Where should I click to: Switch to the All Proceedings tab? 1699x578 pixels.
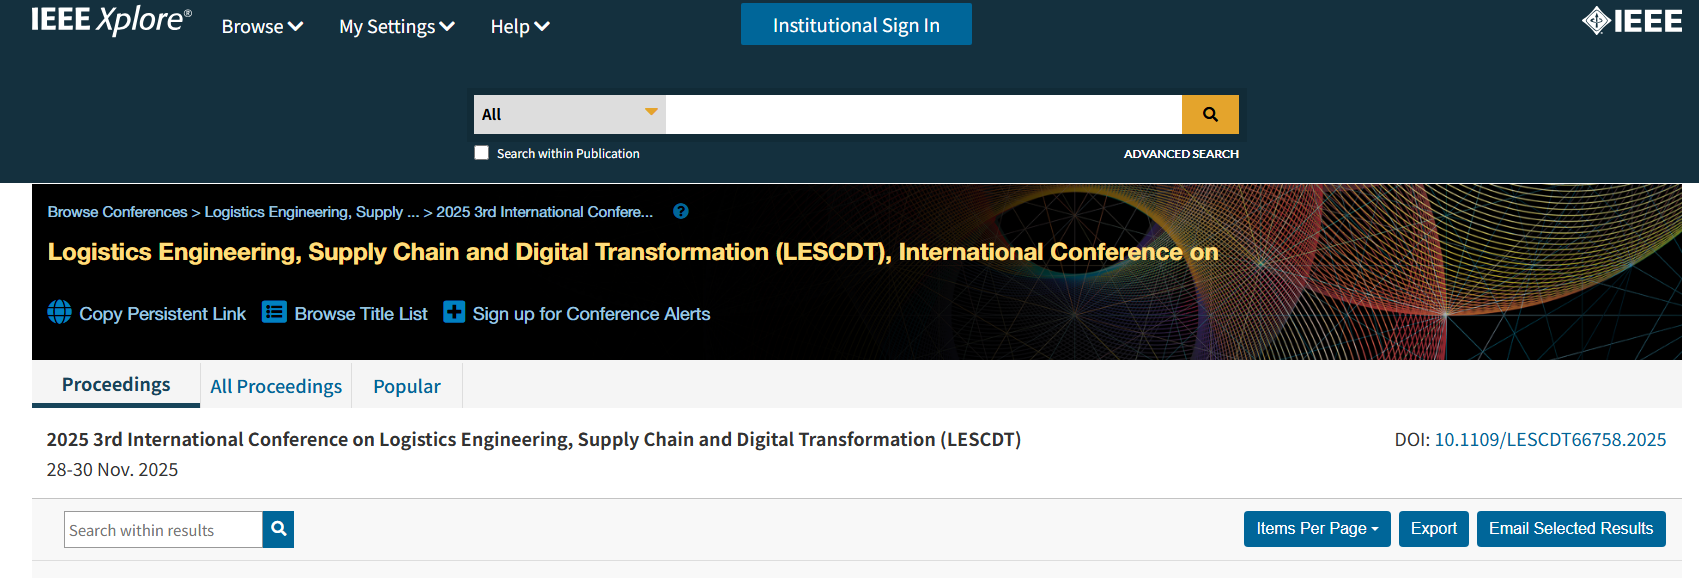click(x=276, y=386)
